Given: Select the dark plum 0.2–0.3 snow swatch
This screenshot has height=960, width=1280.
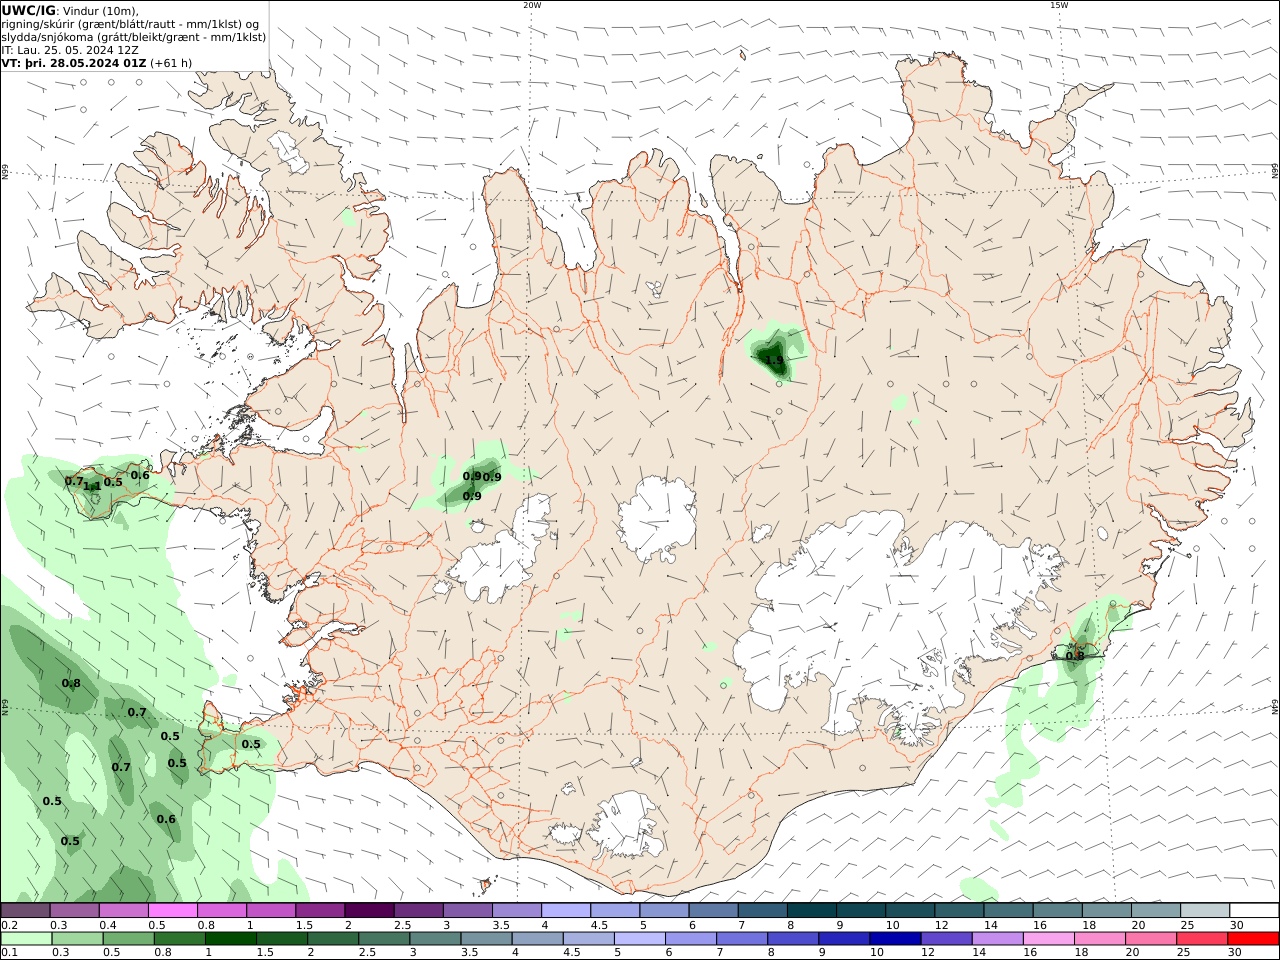Looking at the screenshot, I should (25, 911).
